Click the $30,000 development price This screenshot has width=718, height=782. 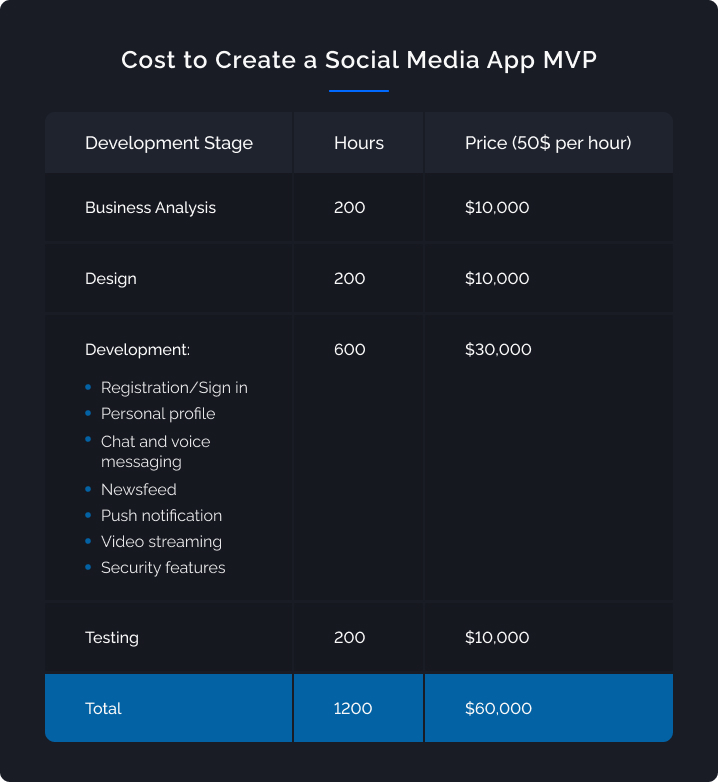coord(498,349)
